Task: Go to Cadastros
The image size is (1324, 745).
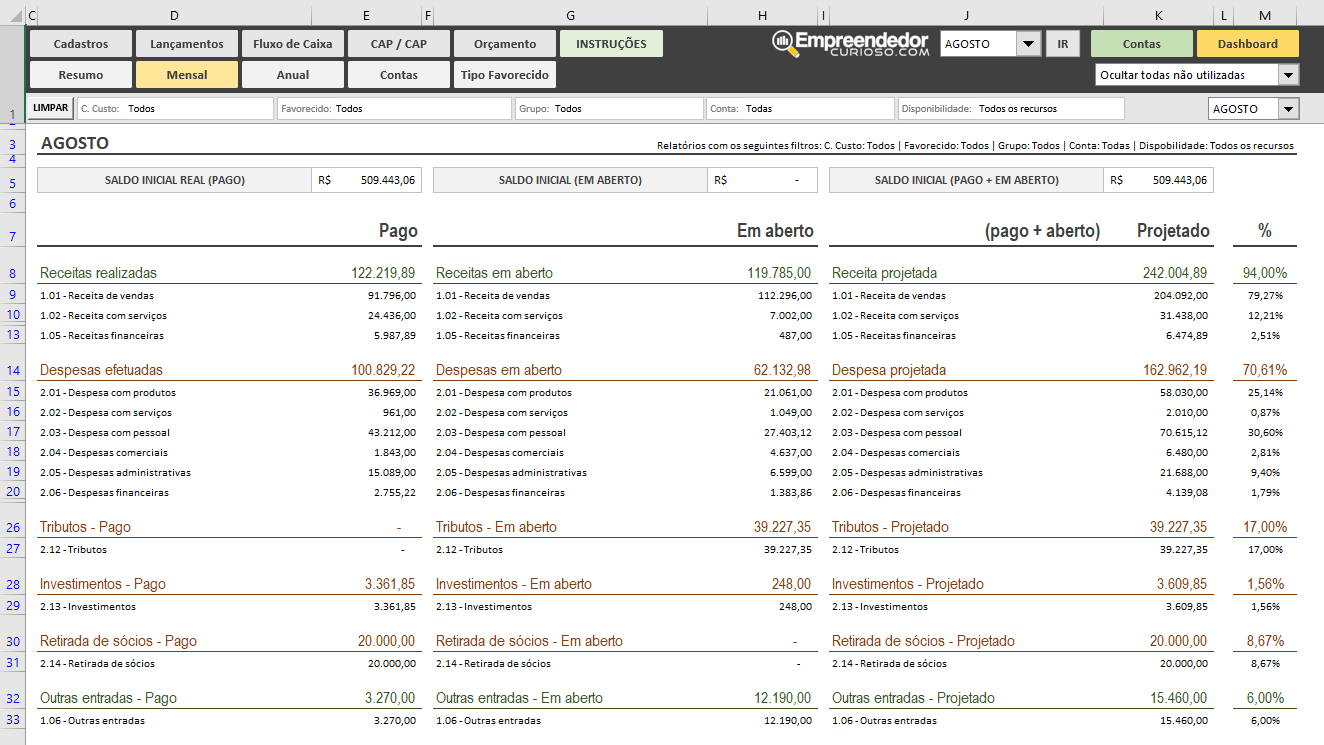Action: pos(80,43)
